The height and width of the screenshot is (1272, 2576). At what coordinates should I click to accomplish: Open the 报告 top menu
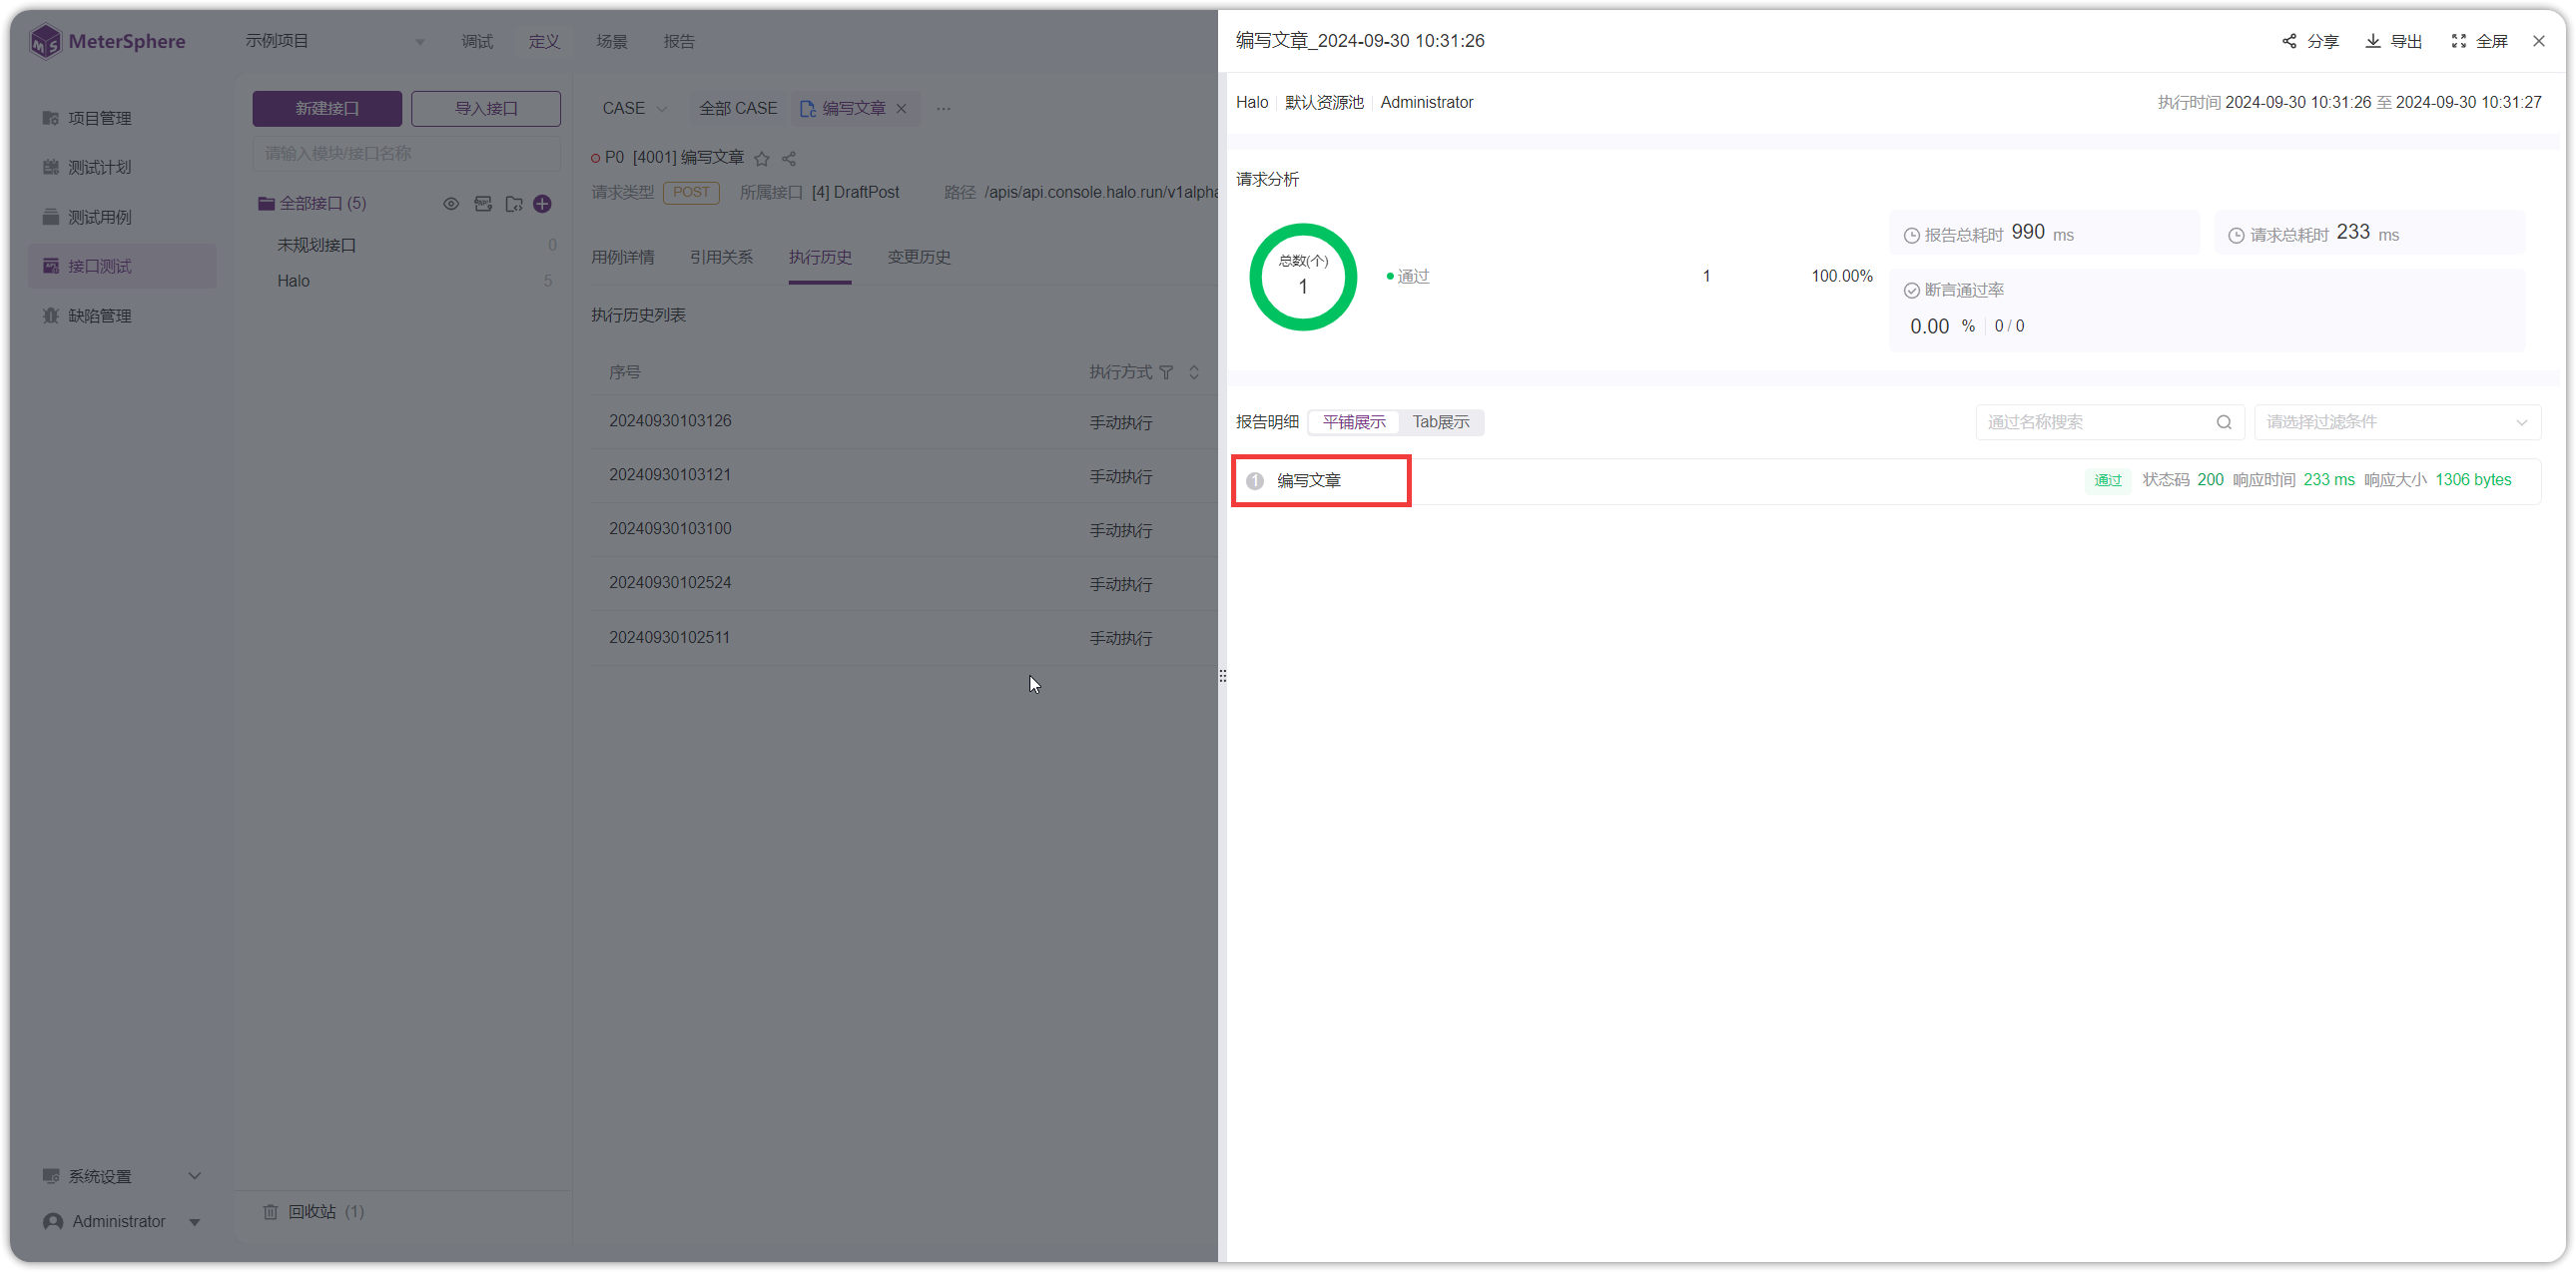coord(679,41)
